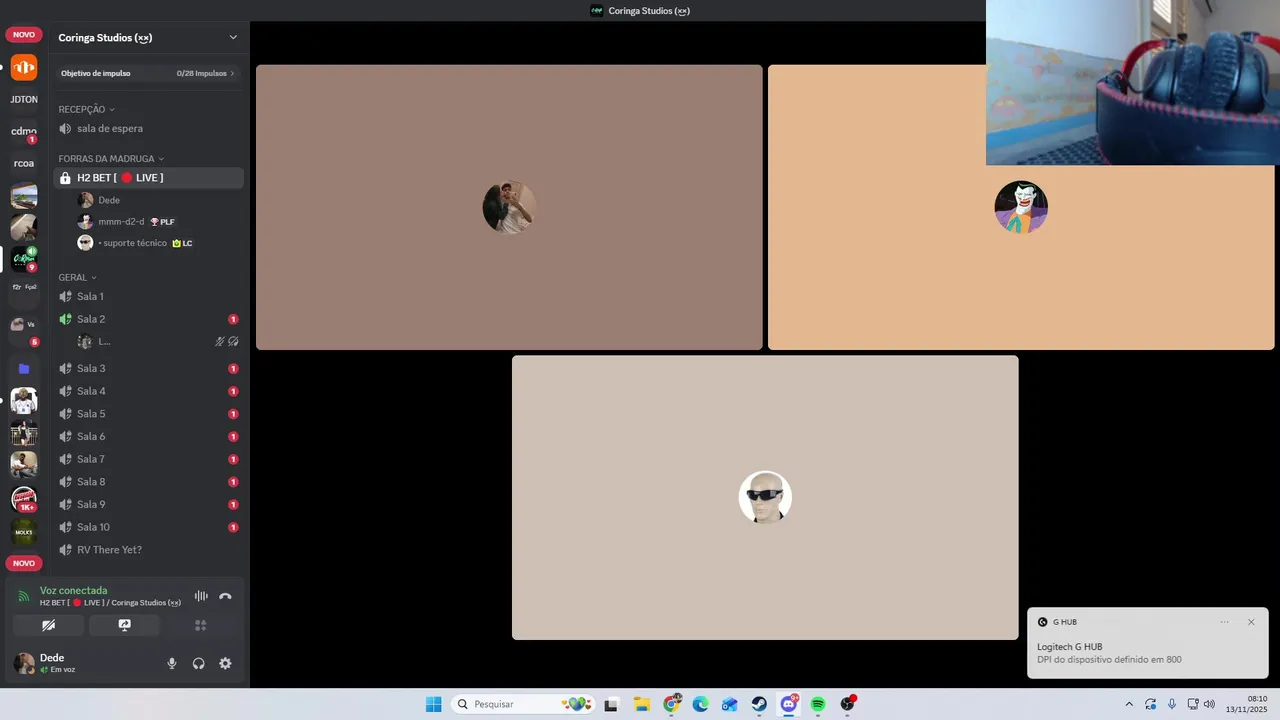Open the server with 1K+ badge

[24, 499]
